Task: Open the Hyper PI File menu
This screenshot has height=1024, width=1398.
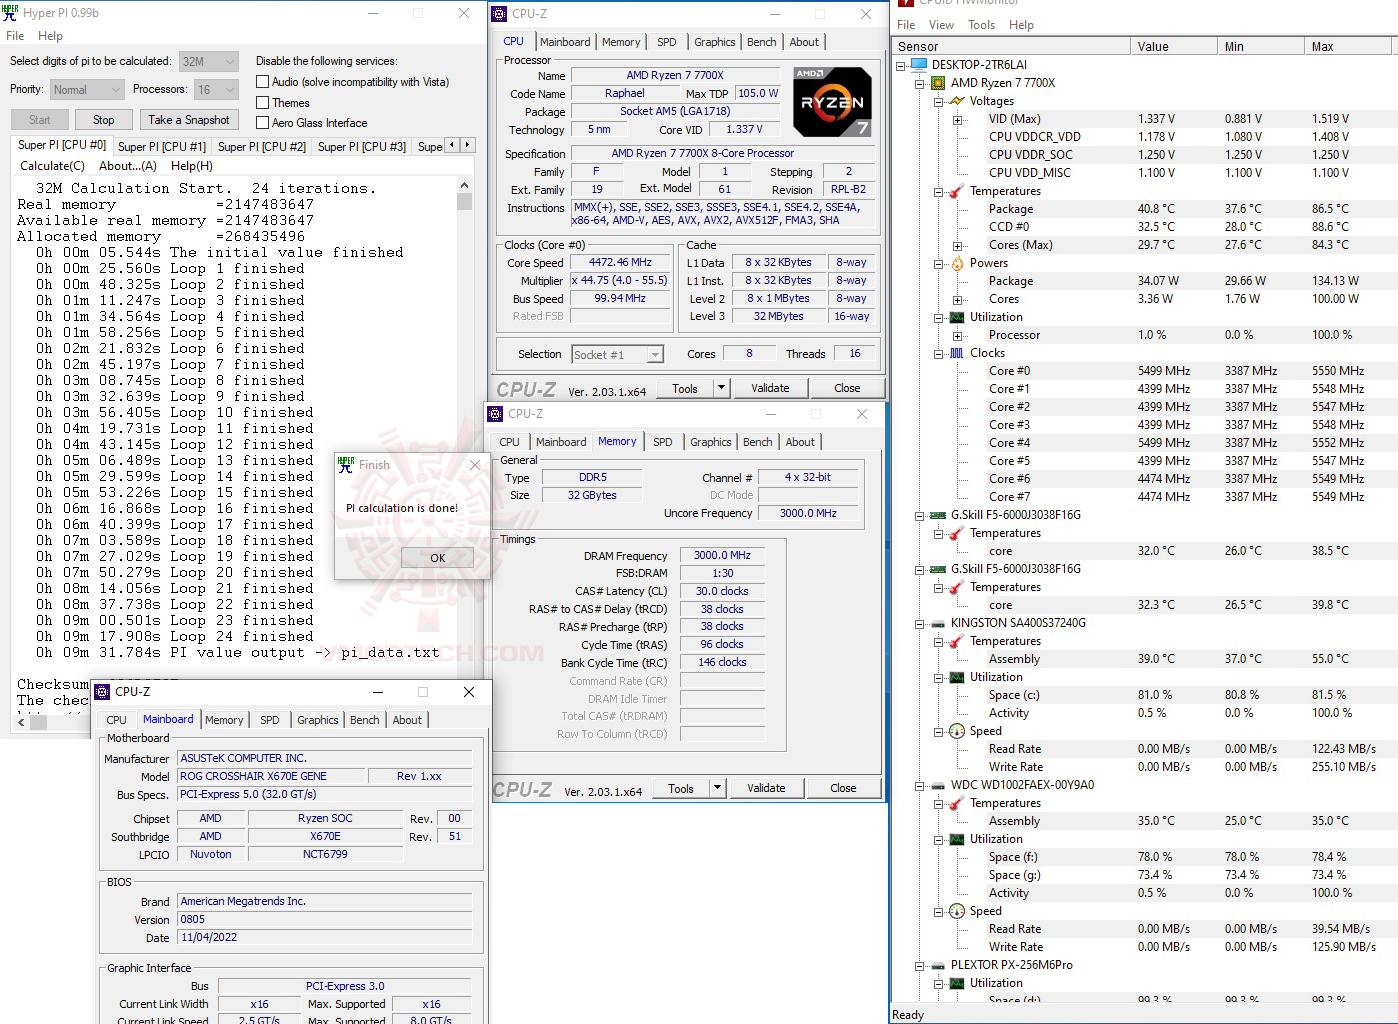Action: (15, 36)
